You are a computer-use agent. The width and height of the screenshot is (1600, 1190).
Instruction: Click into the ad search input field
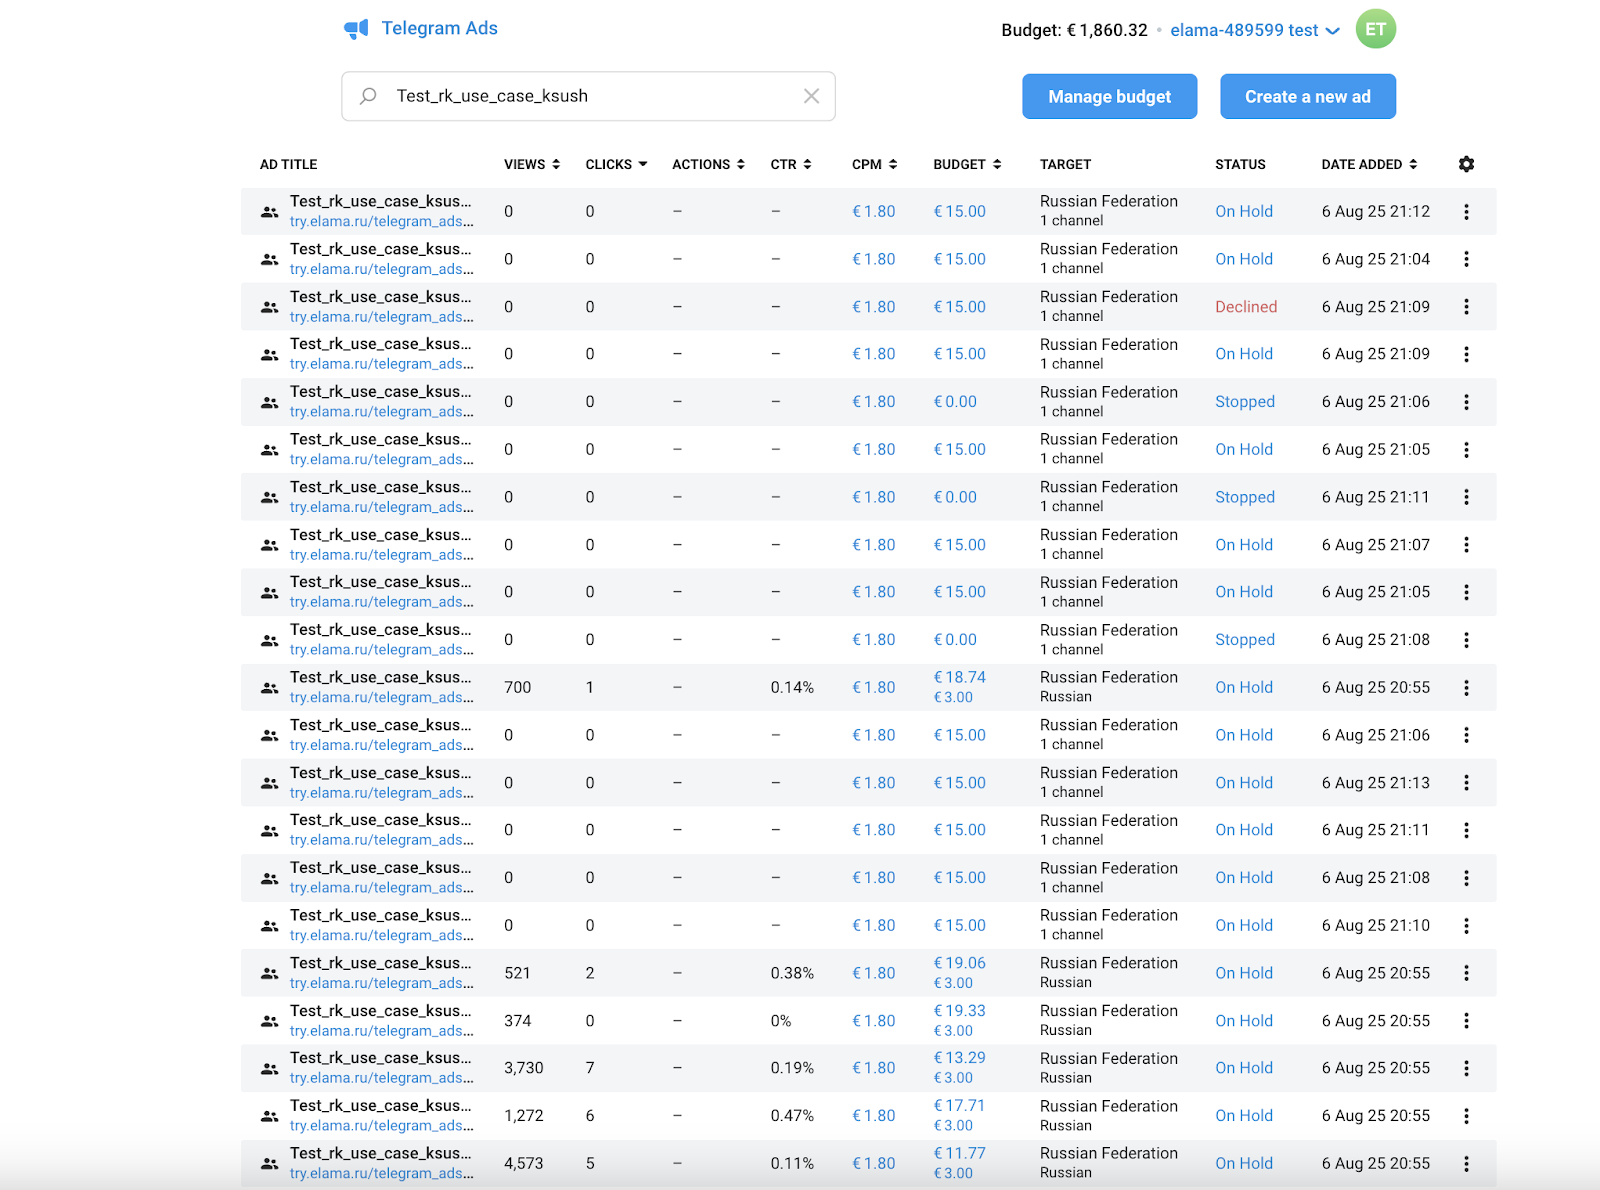[x=590, y=96]
